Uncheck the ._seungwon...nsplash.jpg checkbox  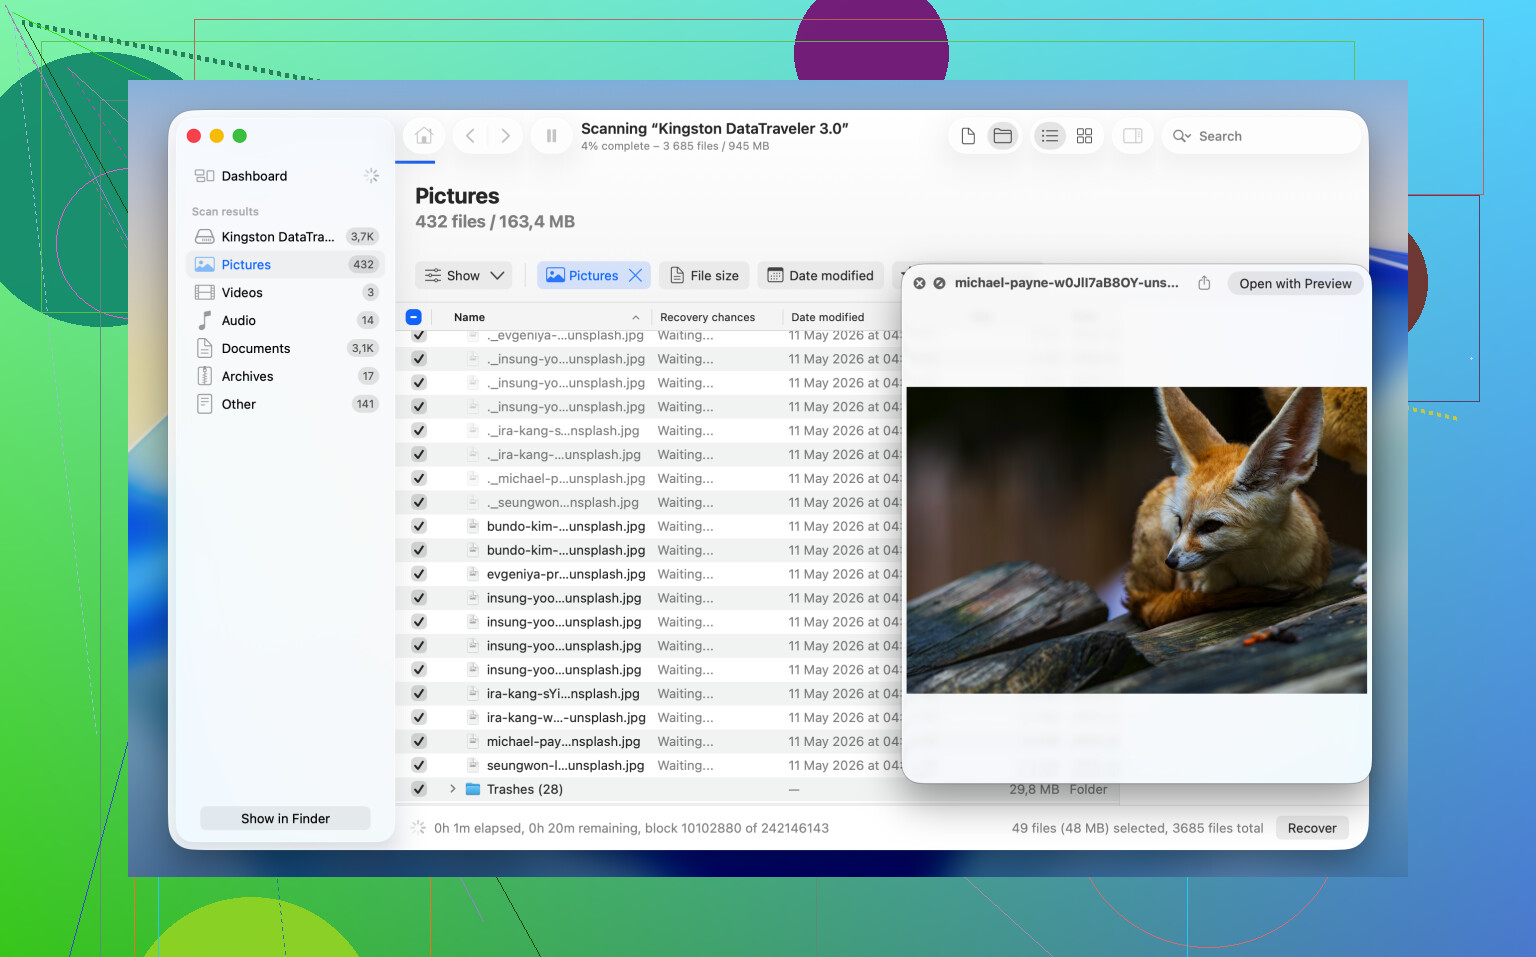pos(419,503)
